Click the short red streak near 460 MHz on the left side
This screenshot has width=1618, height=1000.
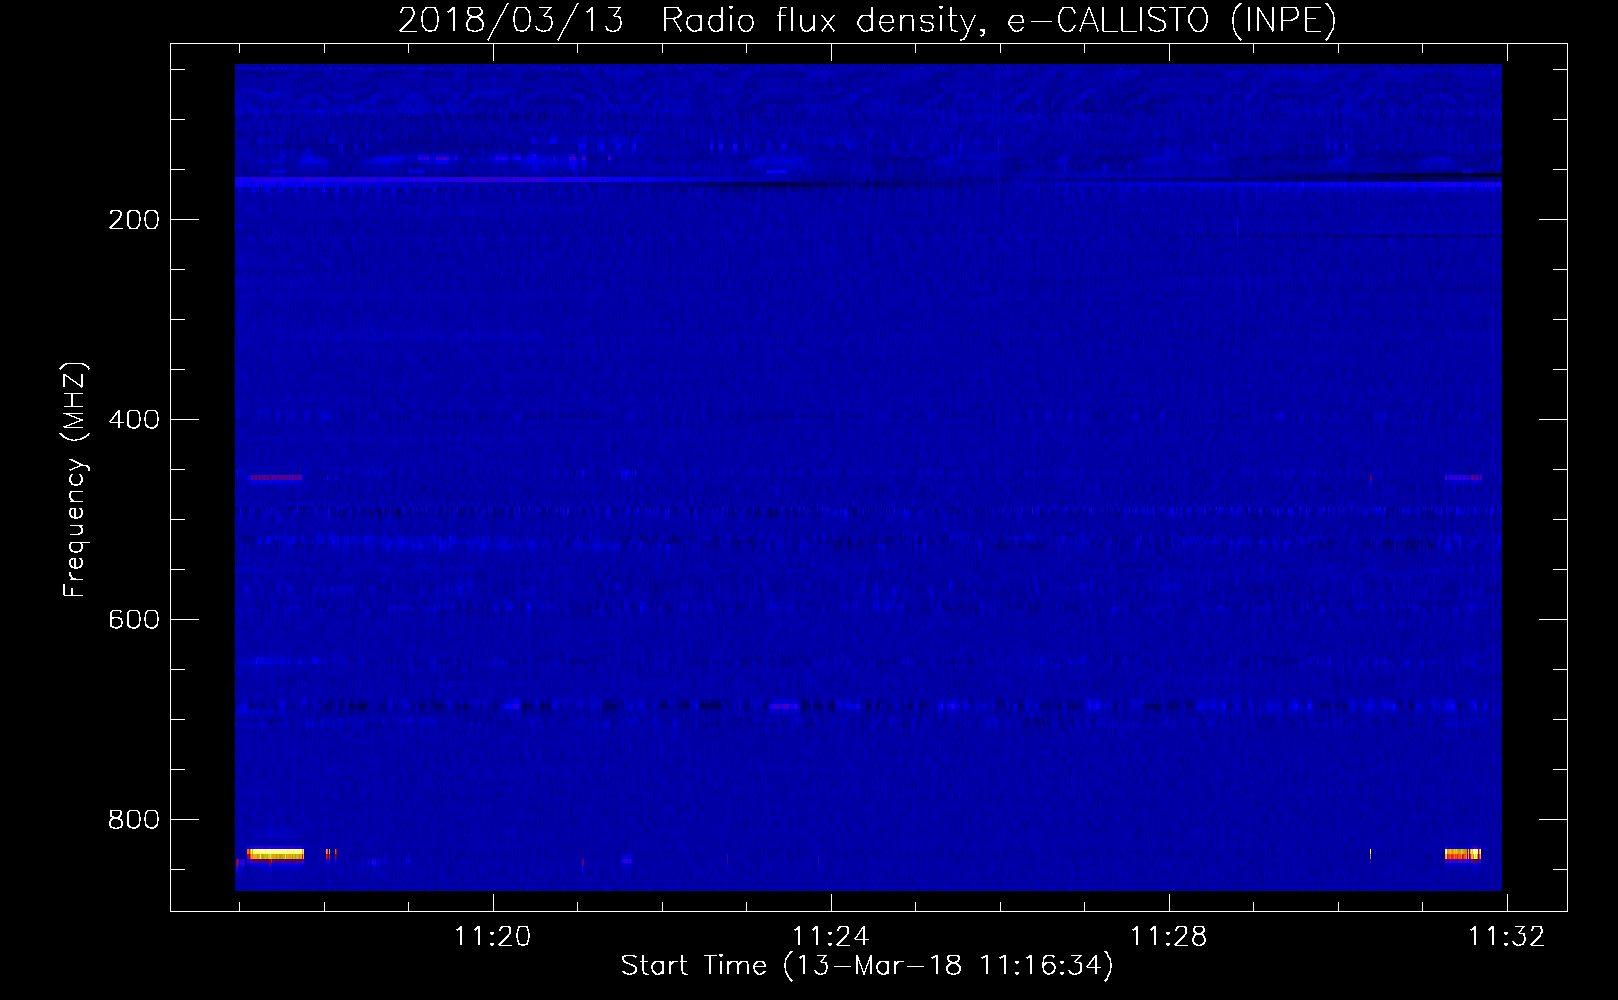click(x=275, y=478)
